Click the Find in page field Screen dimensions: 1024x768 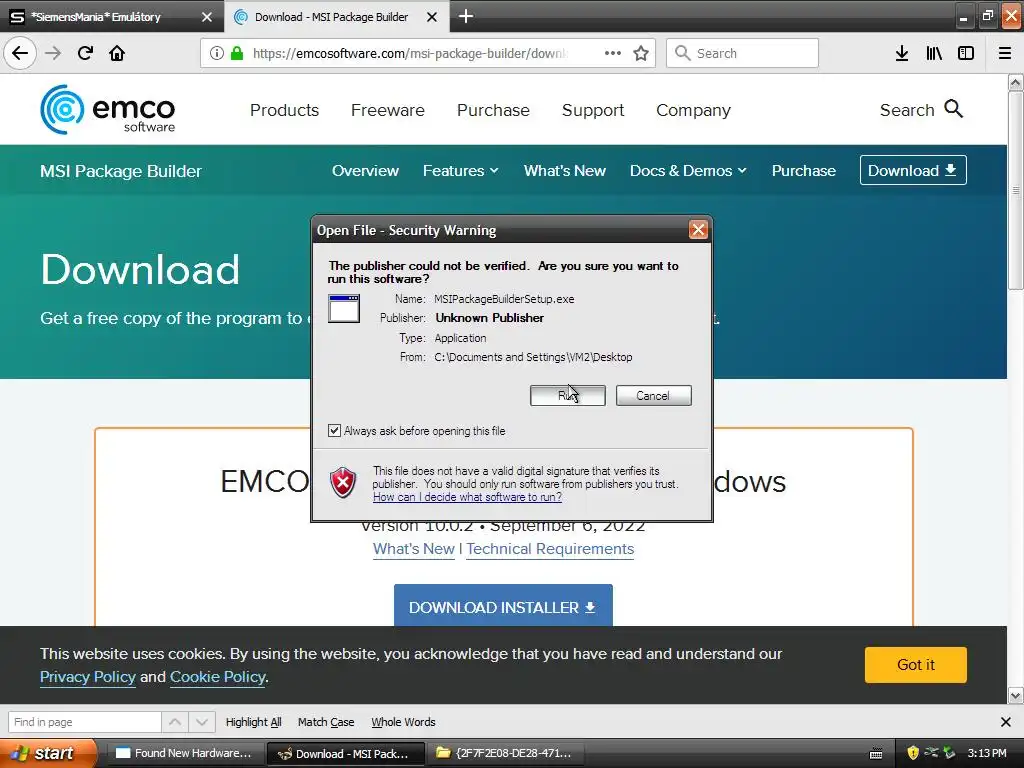click(84, 722)
